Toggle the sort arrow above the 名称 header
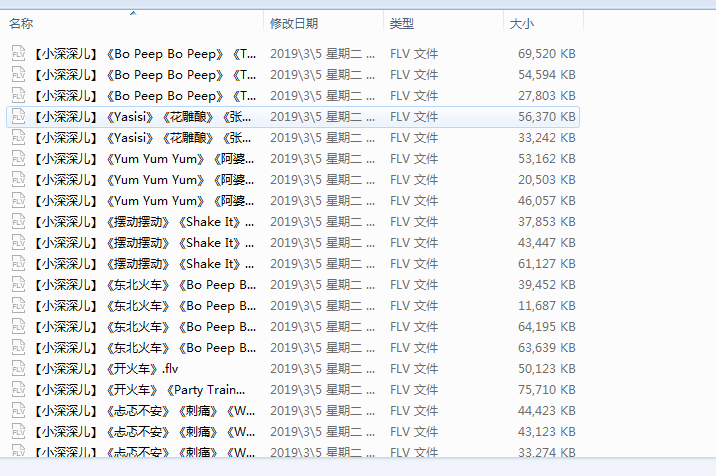716x476 pixels. click(x=133, y=13)
